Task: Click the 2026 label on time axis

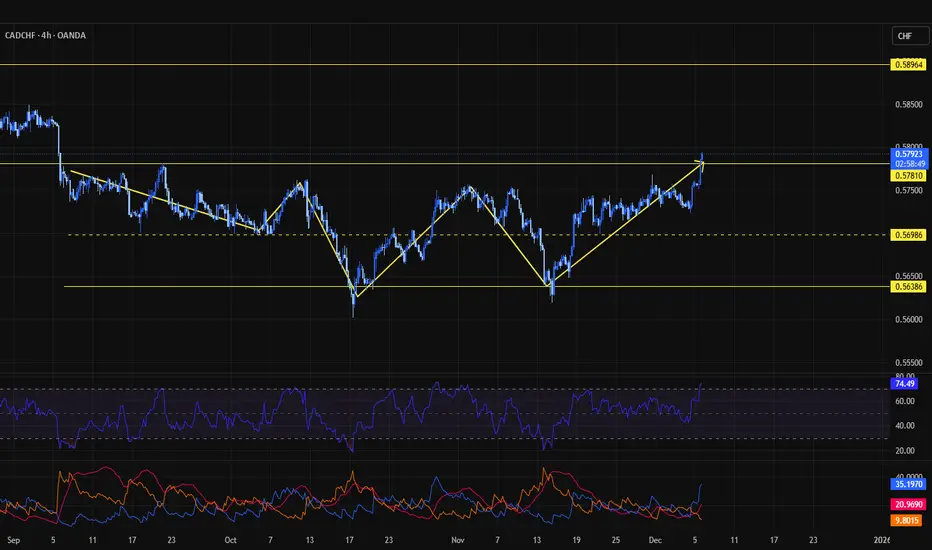Action: (x=883, y=539)
